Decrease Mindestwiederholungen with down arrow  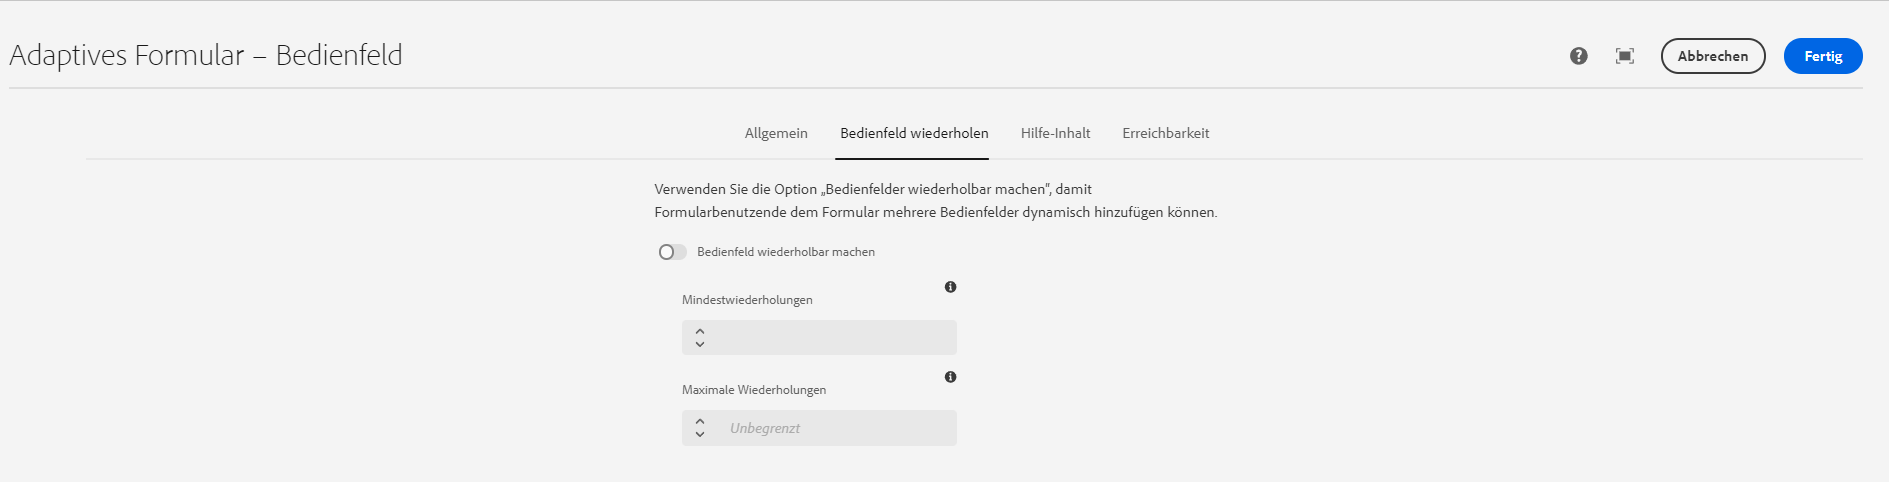pos(700,344)
